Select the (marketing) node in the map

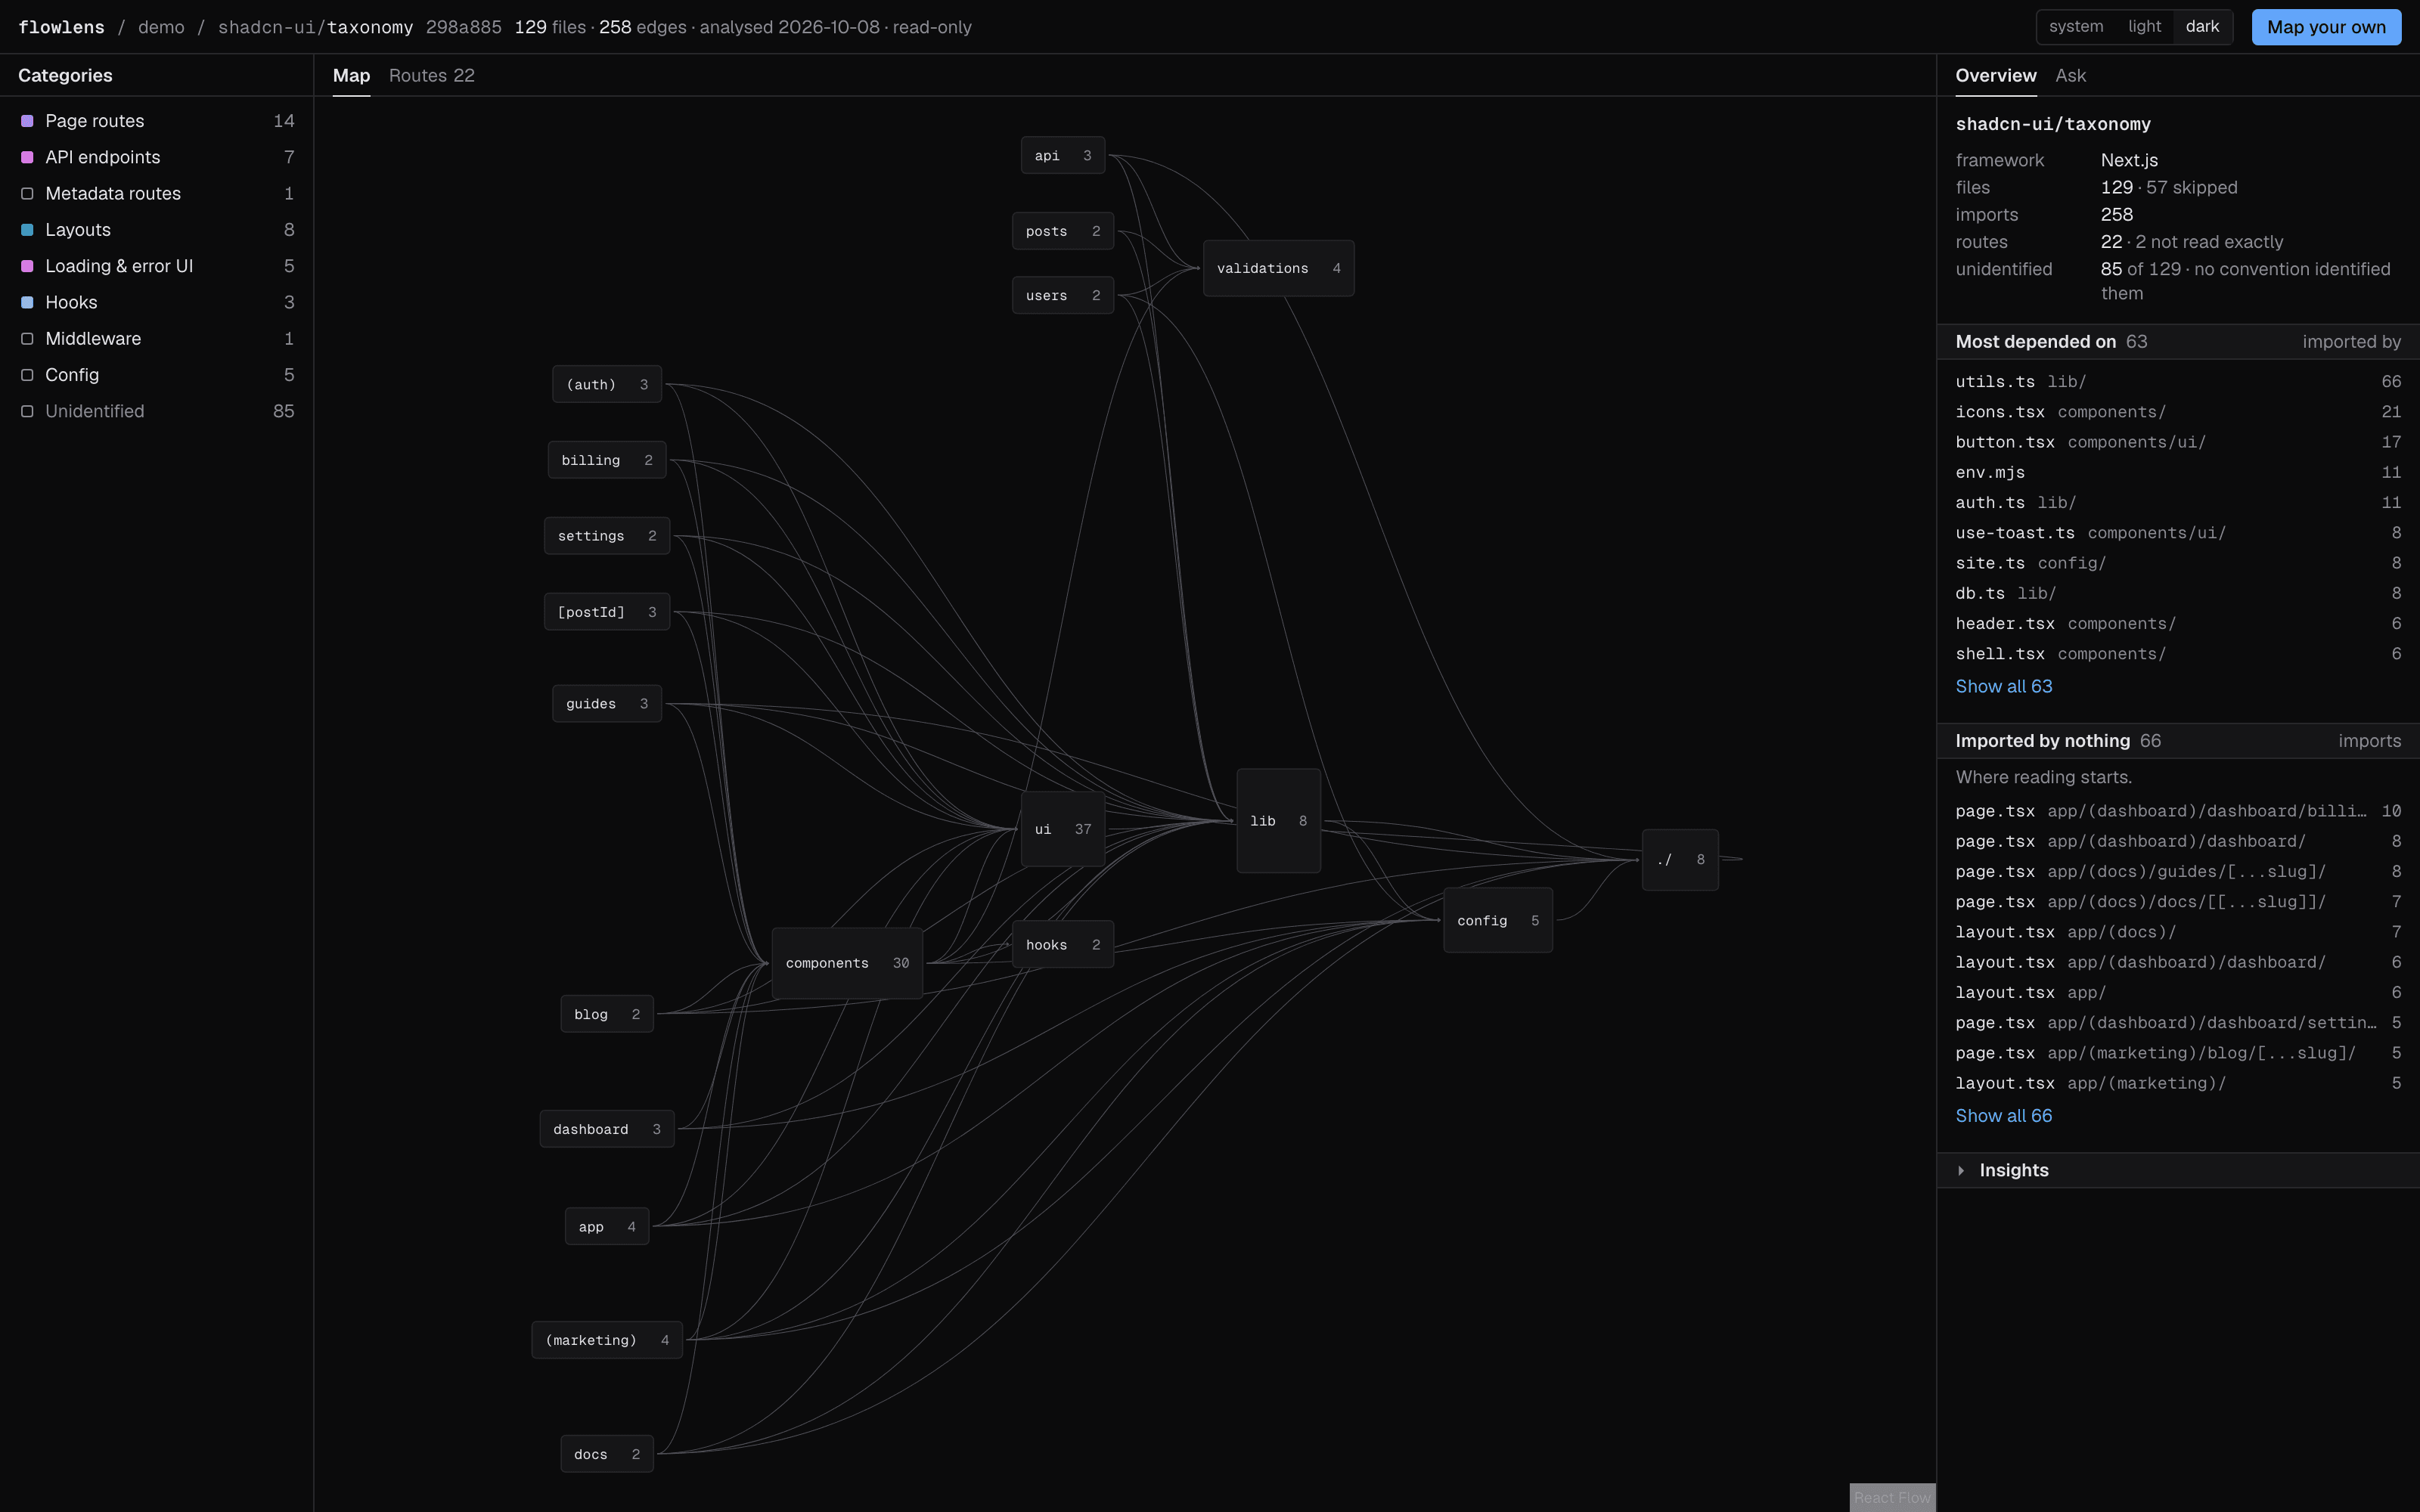click(x=606, y=1340)
